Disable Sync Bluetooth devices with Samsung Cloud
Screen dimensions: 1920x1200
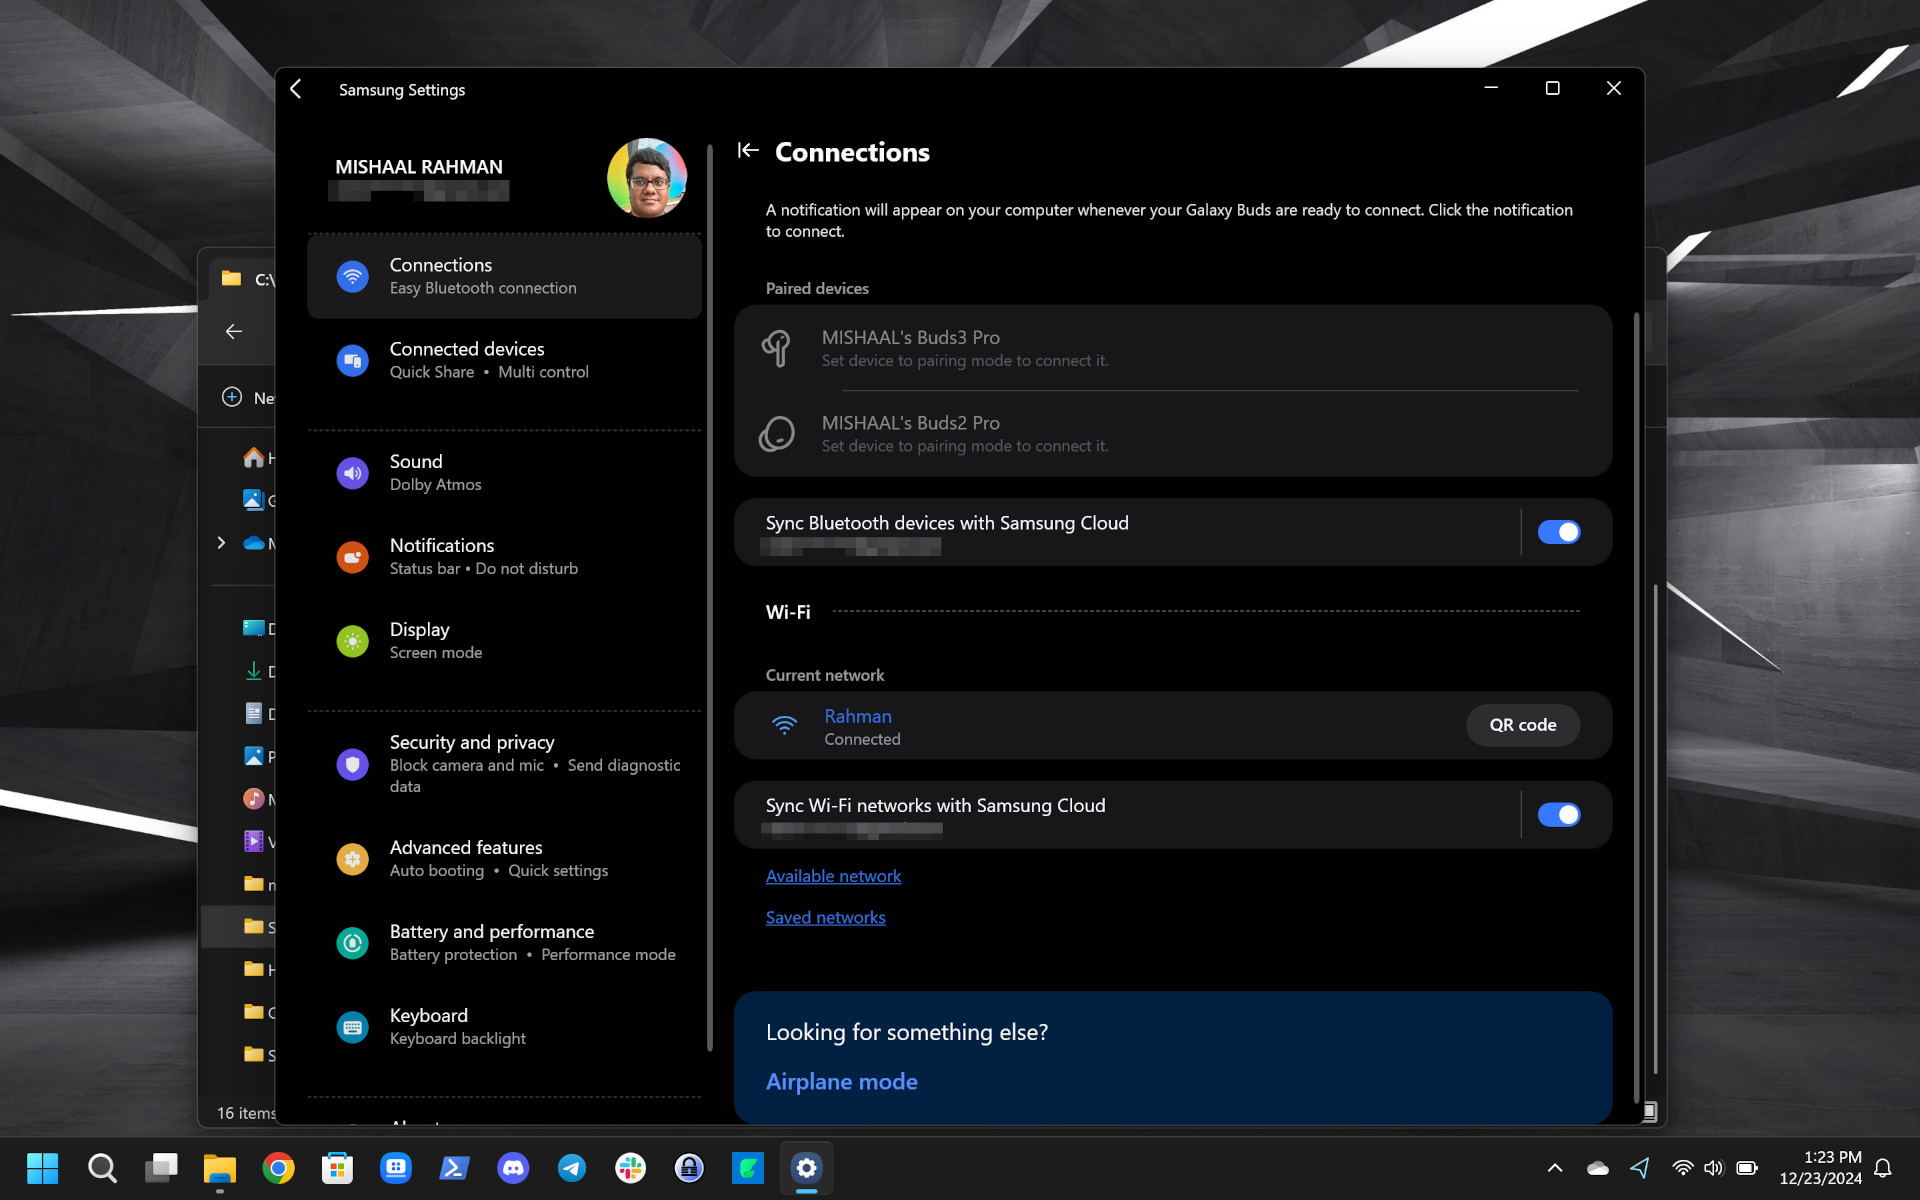1558,532
